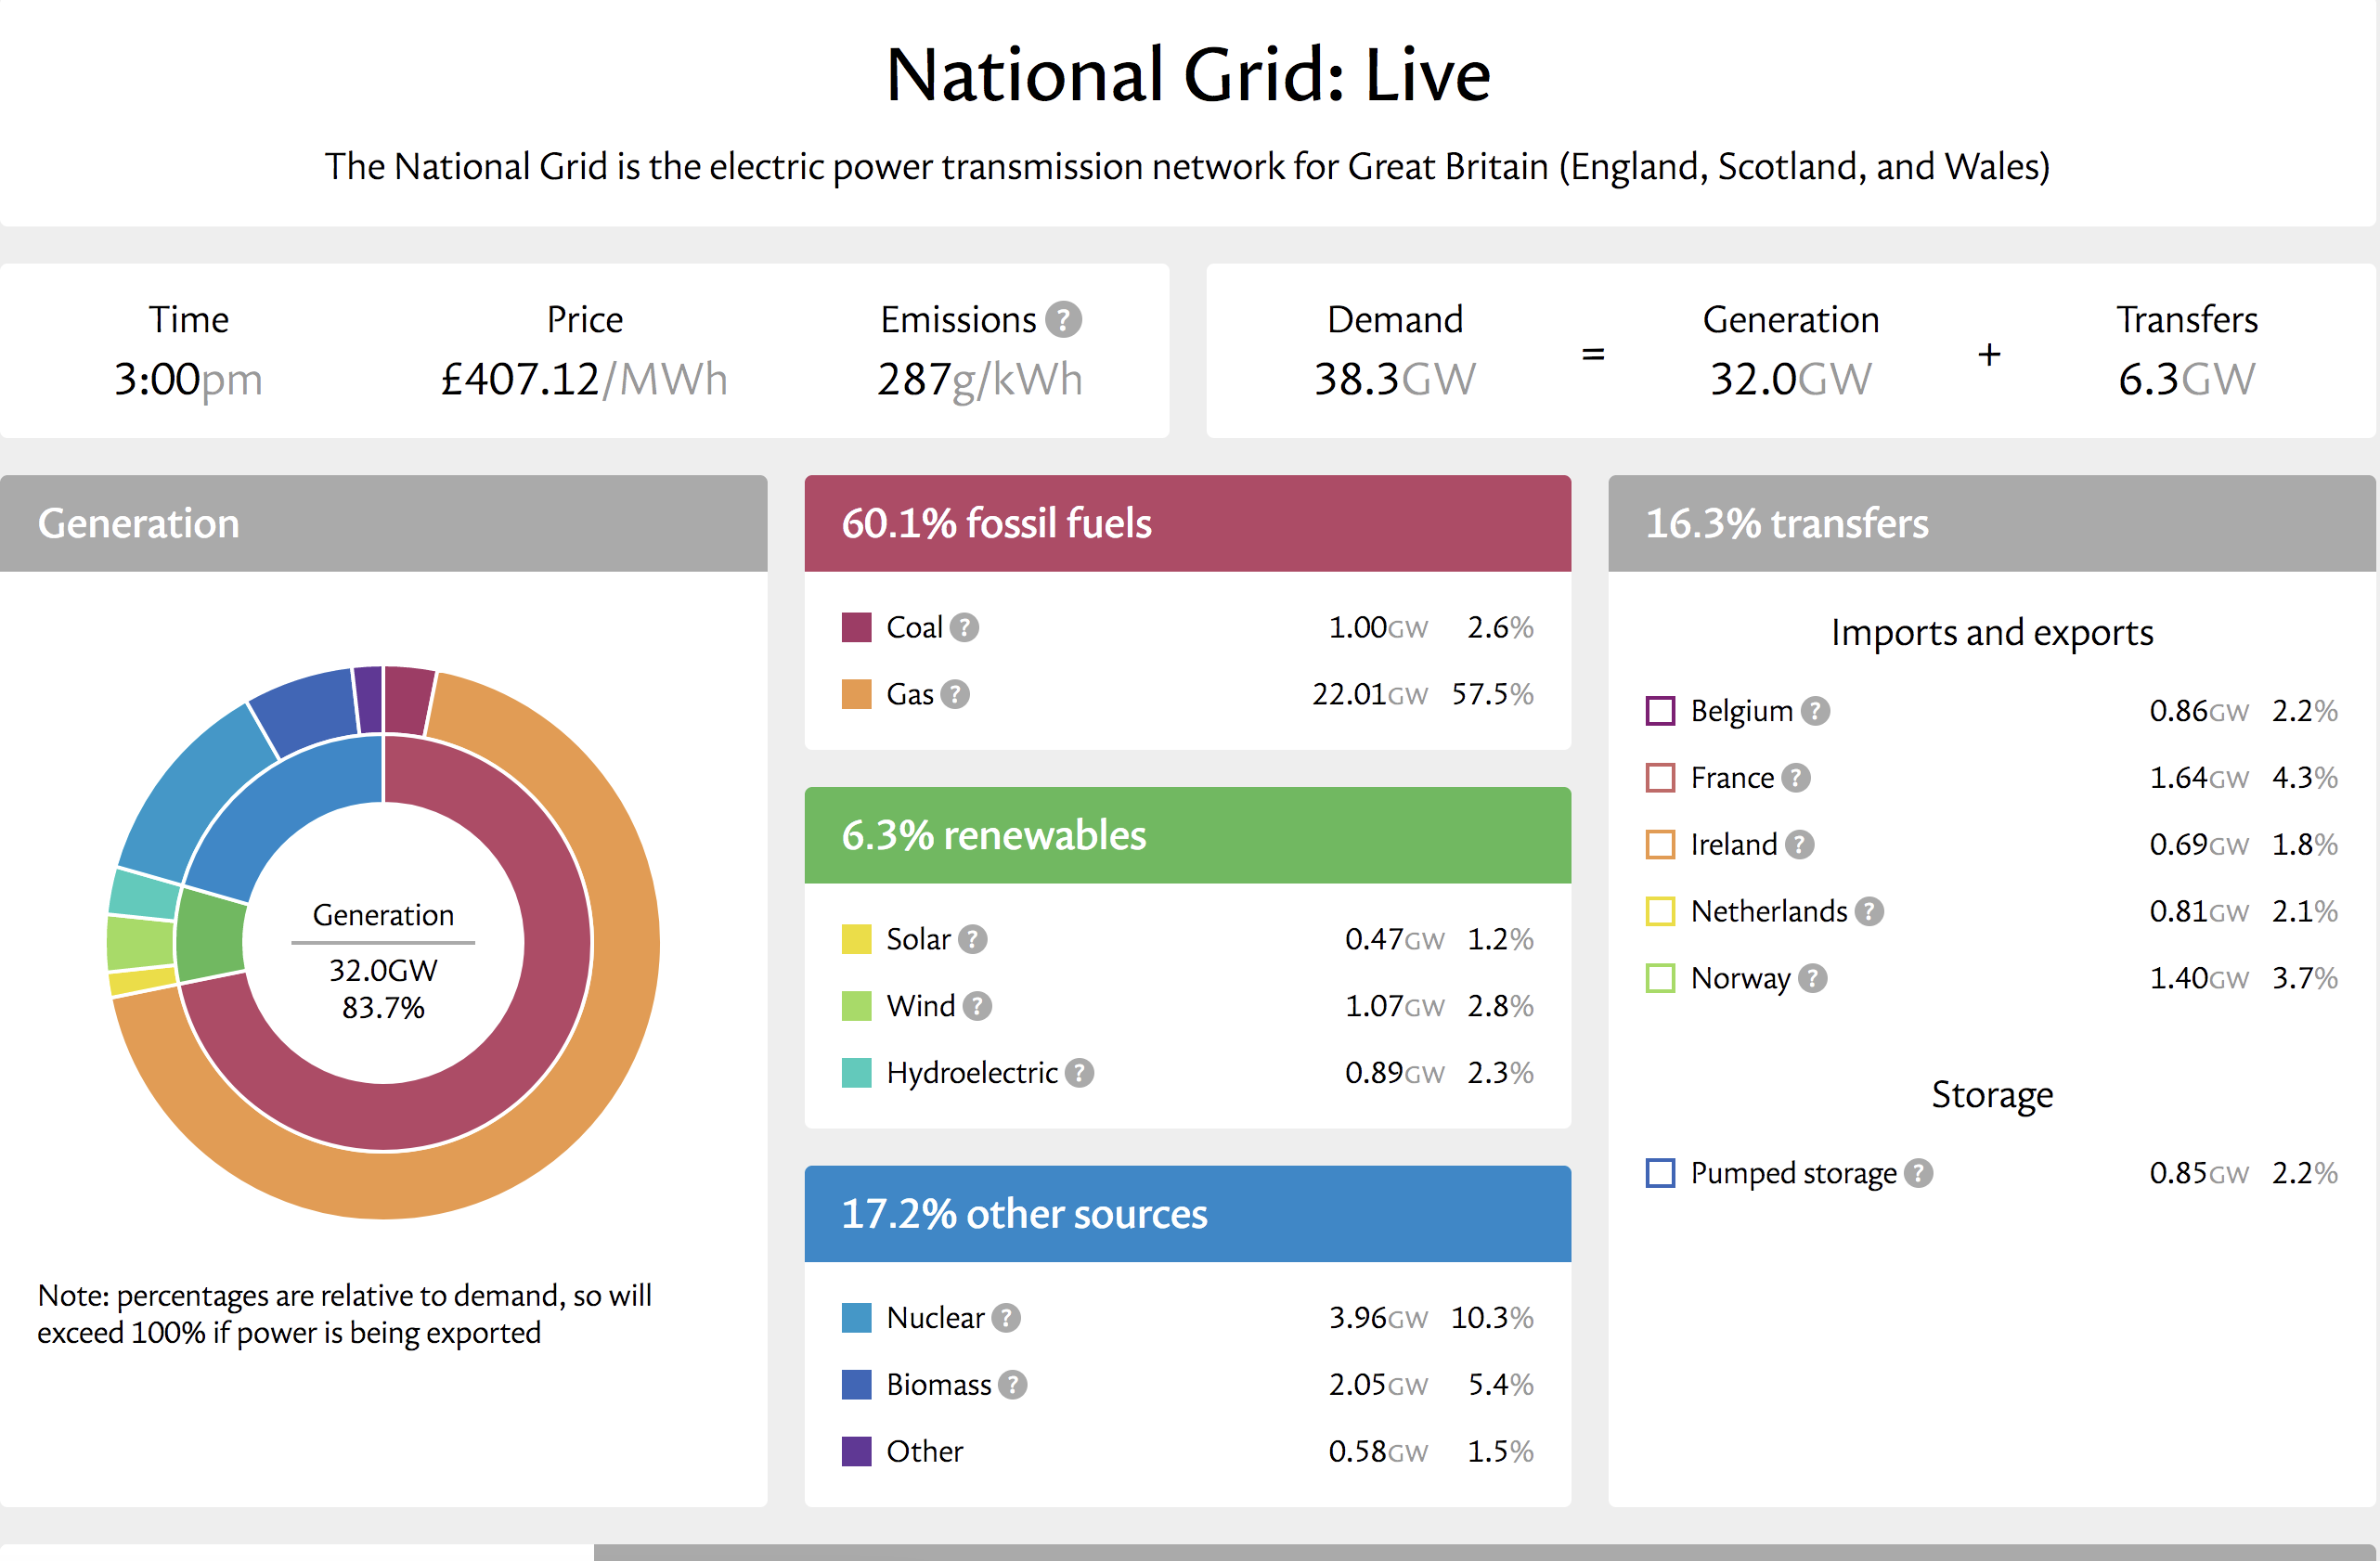
Task: Open the Coal info help icon
Action: coord(964,628)
